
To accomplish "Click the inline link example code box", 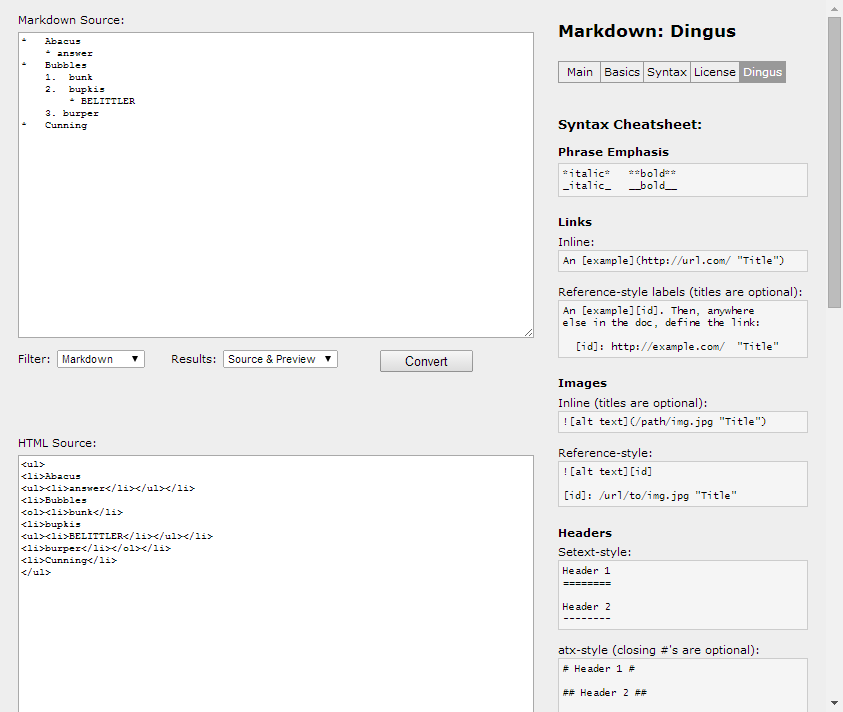I will coord(682,261).
